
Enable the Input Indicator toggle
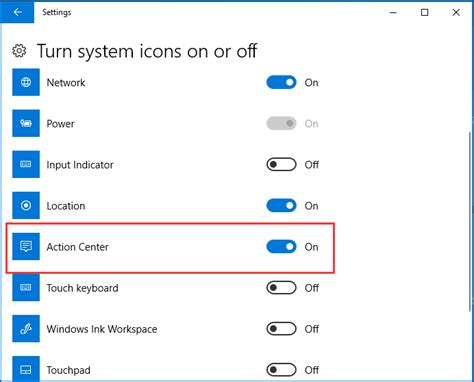(281, 164)
